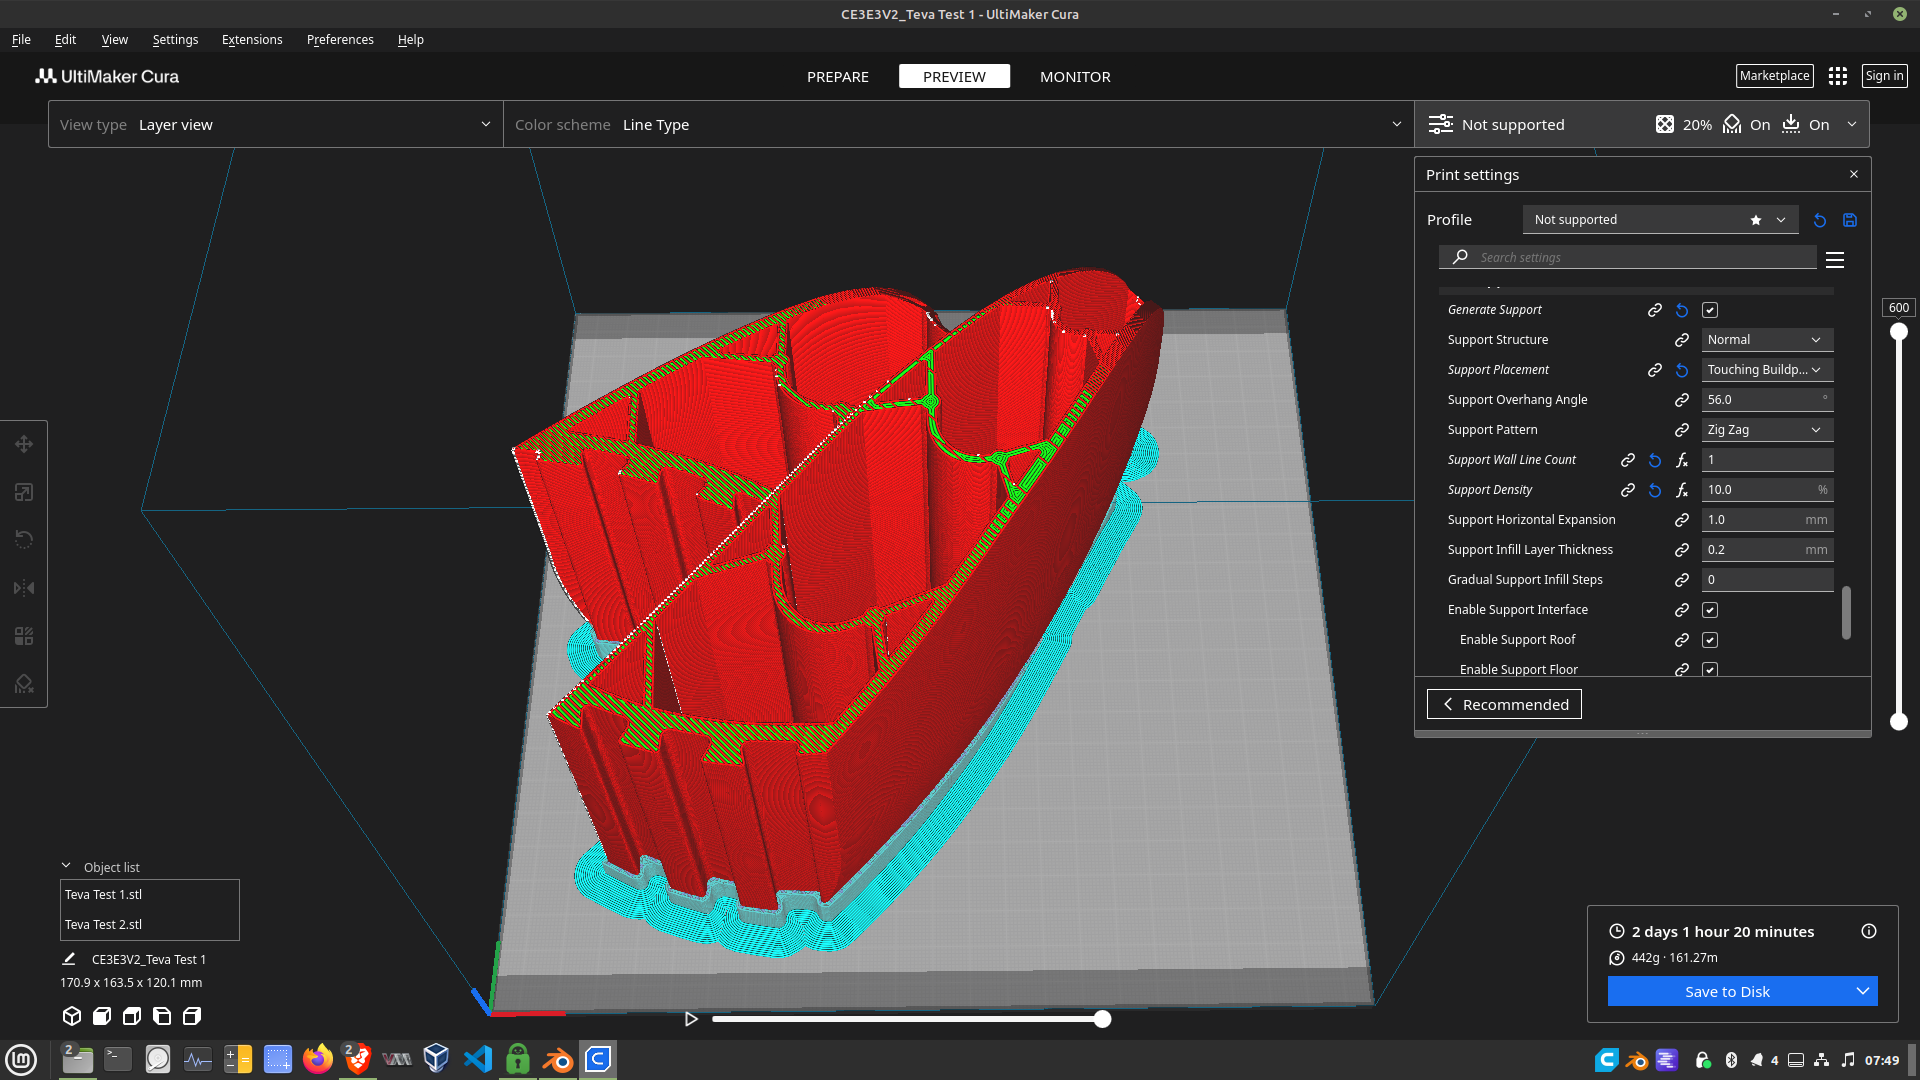Uncheck the Generate Support checkbox

pos(1710,310)
